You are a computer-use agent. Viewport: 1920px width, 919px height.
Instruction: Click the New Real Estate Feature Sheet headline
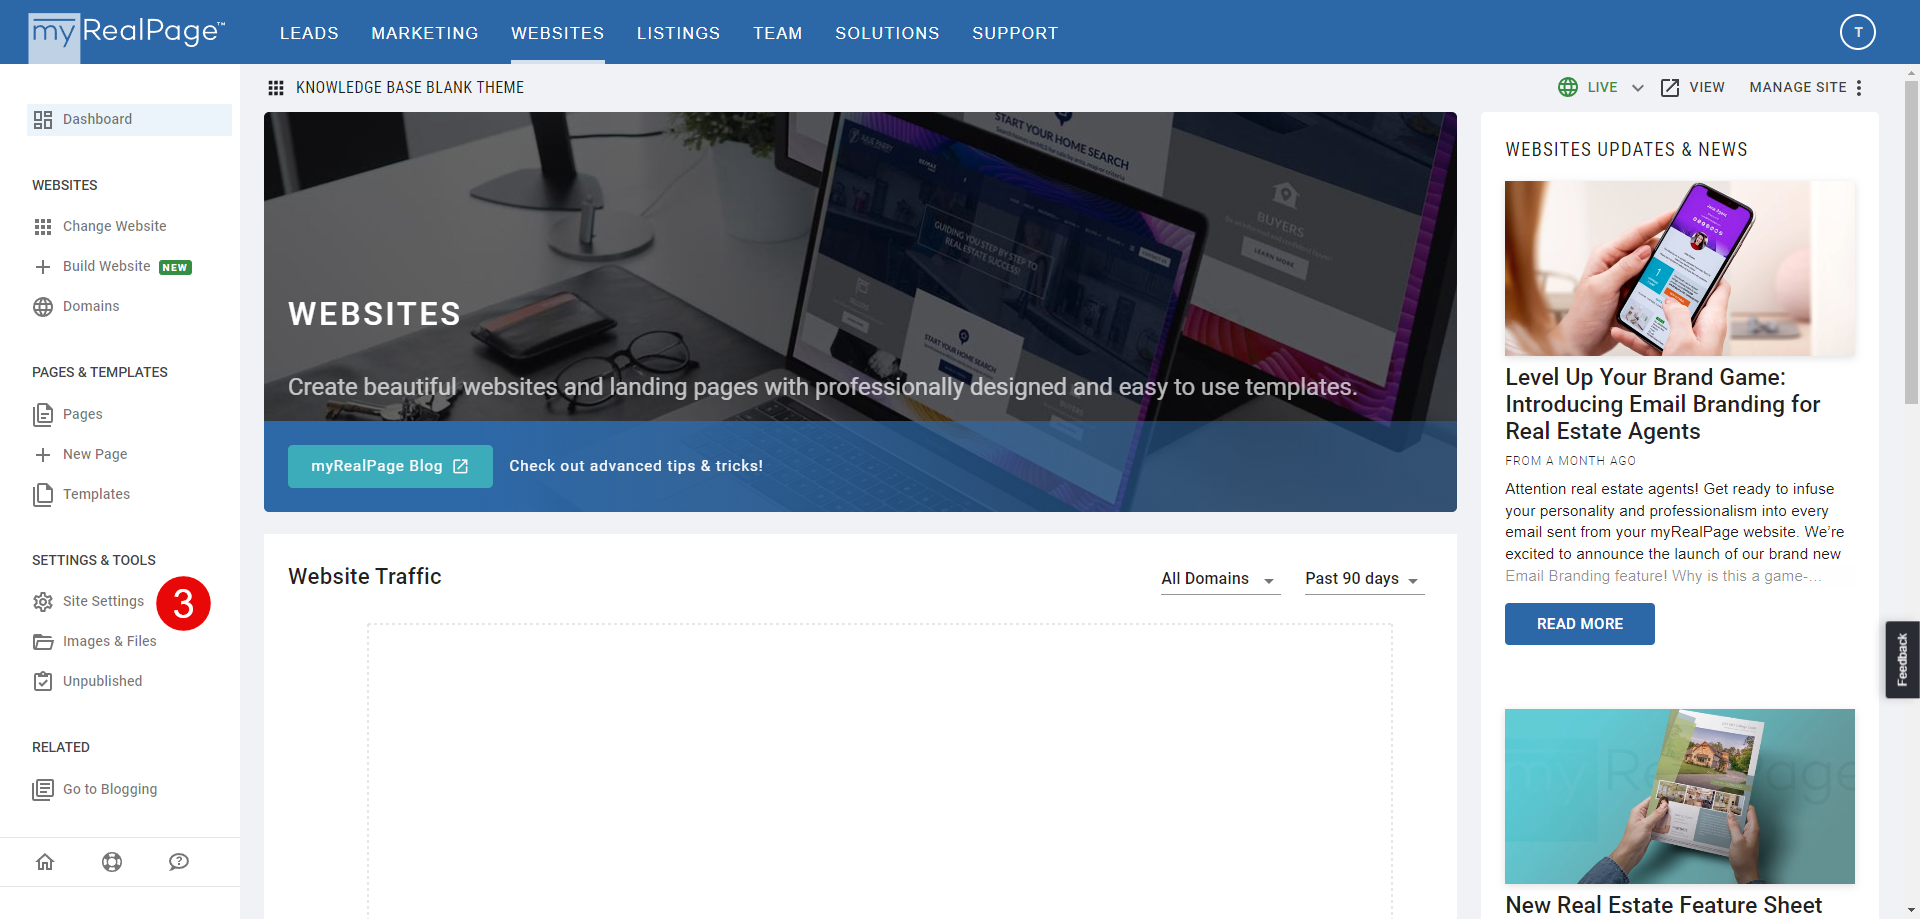1664,905
